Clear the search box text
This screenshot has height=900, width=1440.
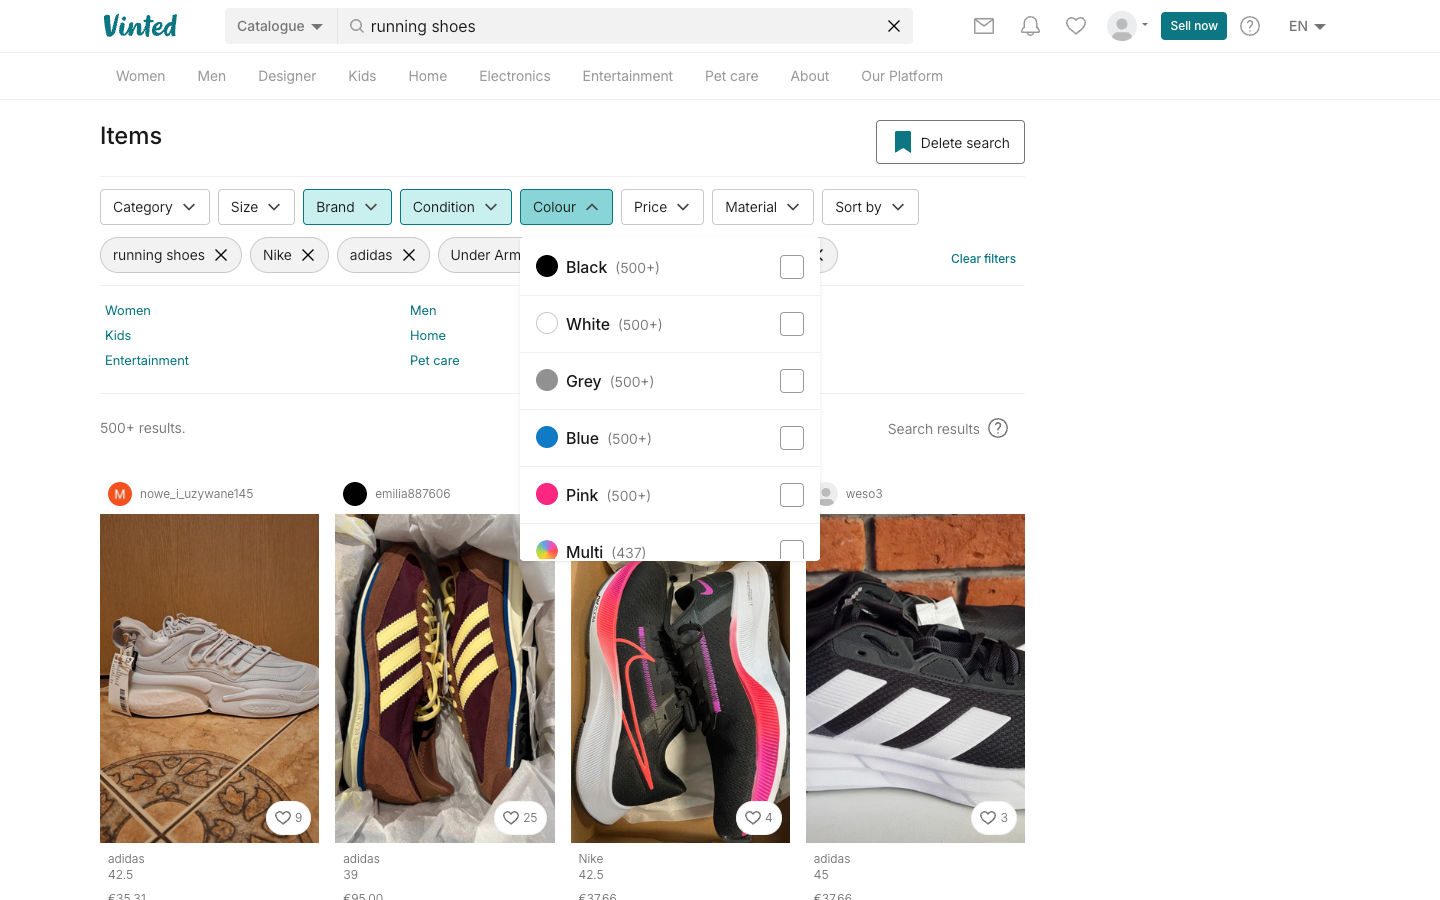[894, 26]
